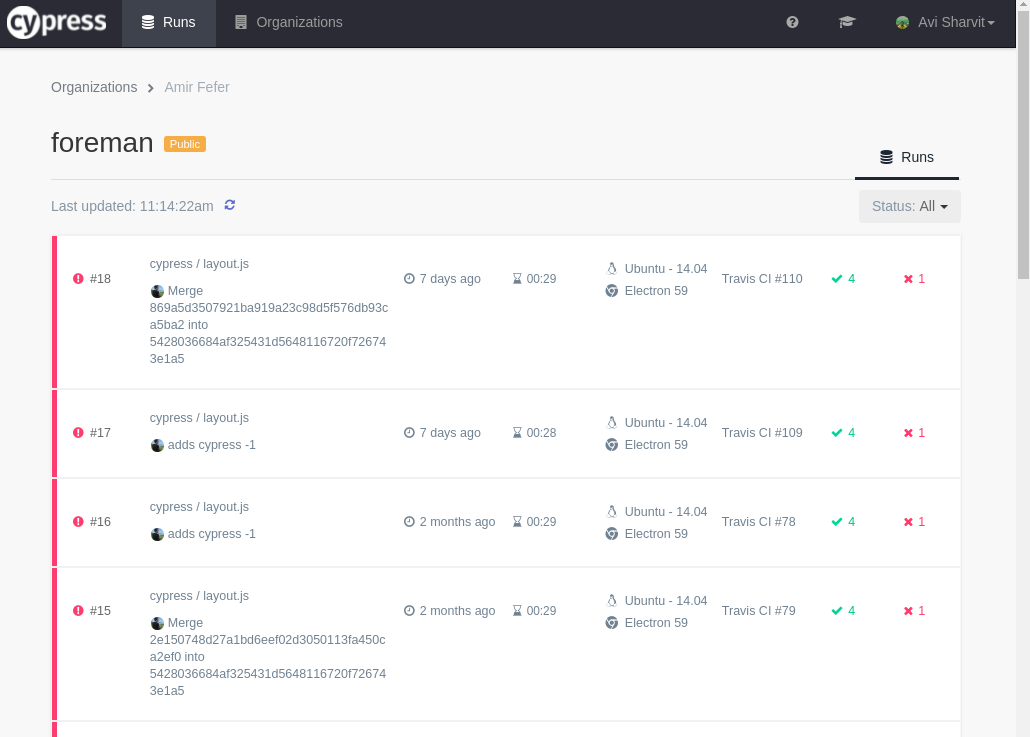1030x737 pixels.
Task: Click the committer avatar on run #17
Action: (x=157, y=445)
